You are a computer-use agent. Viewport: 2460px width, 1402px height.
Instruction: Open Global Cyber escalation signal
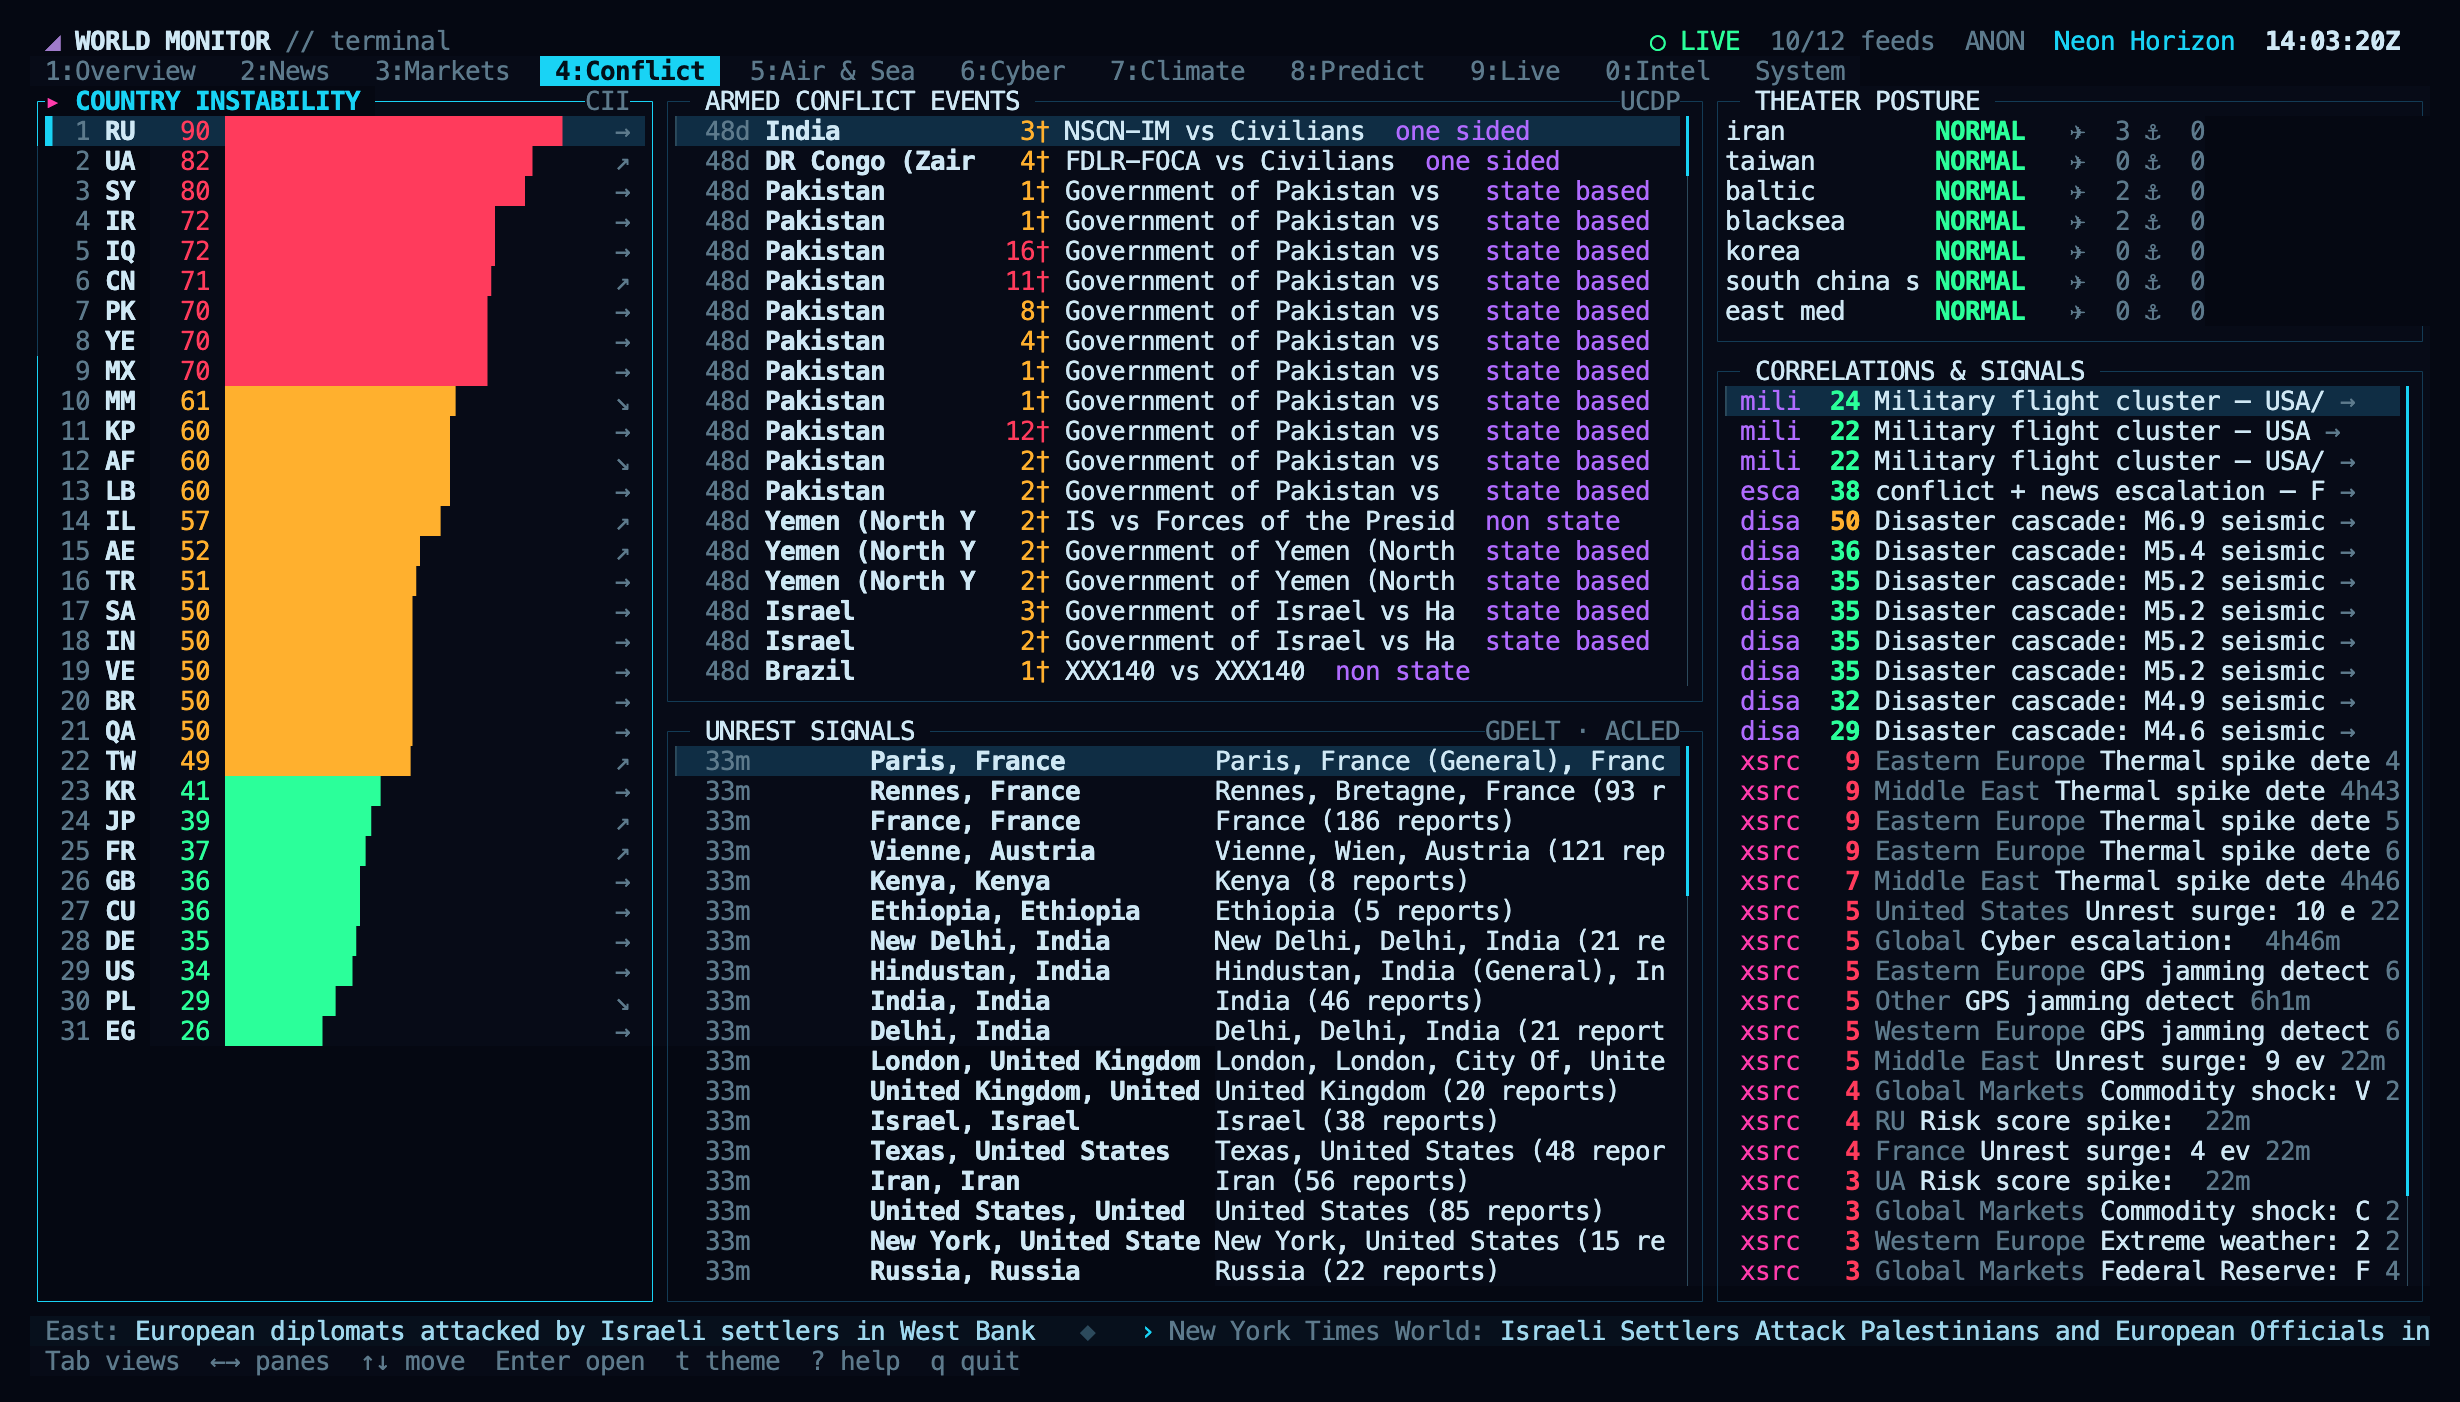pos(2062,941)
